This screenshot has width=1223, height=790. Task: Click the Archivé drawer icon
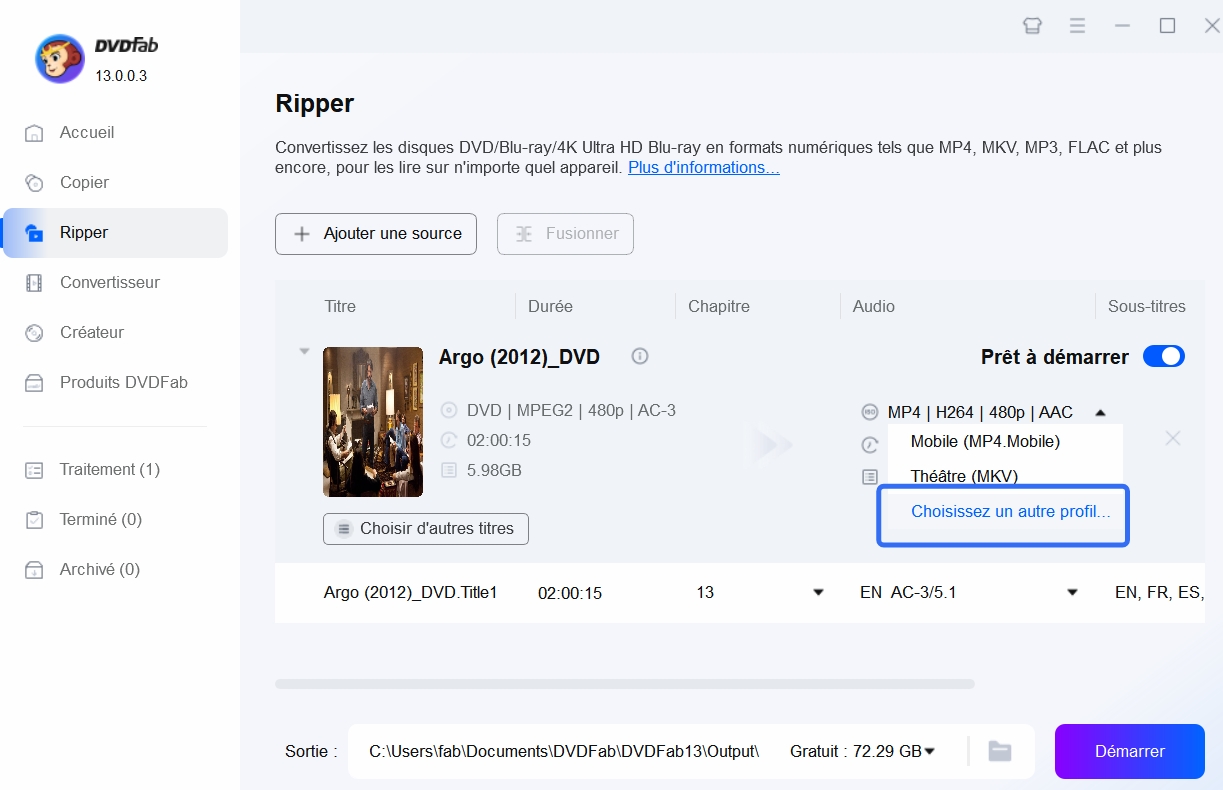(34, 570)
